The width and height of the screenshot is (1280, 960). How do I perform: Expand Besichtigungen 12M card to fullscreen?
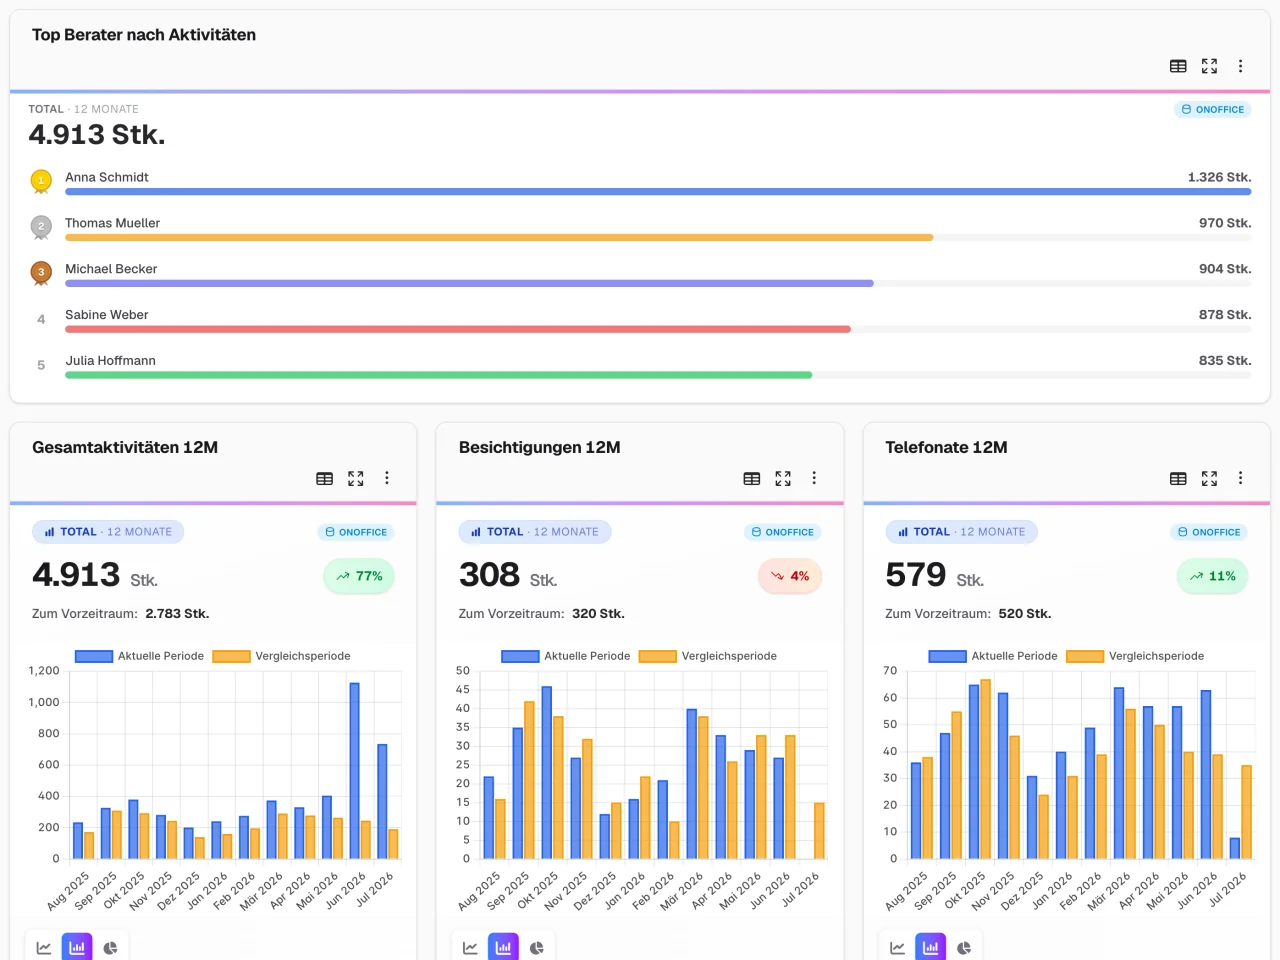[x=783, y=479]
